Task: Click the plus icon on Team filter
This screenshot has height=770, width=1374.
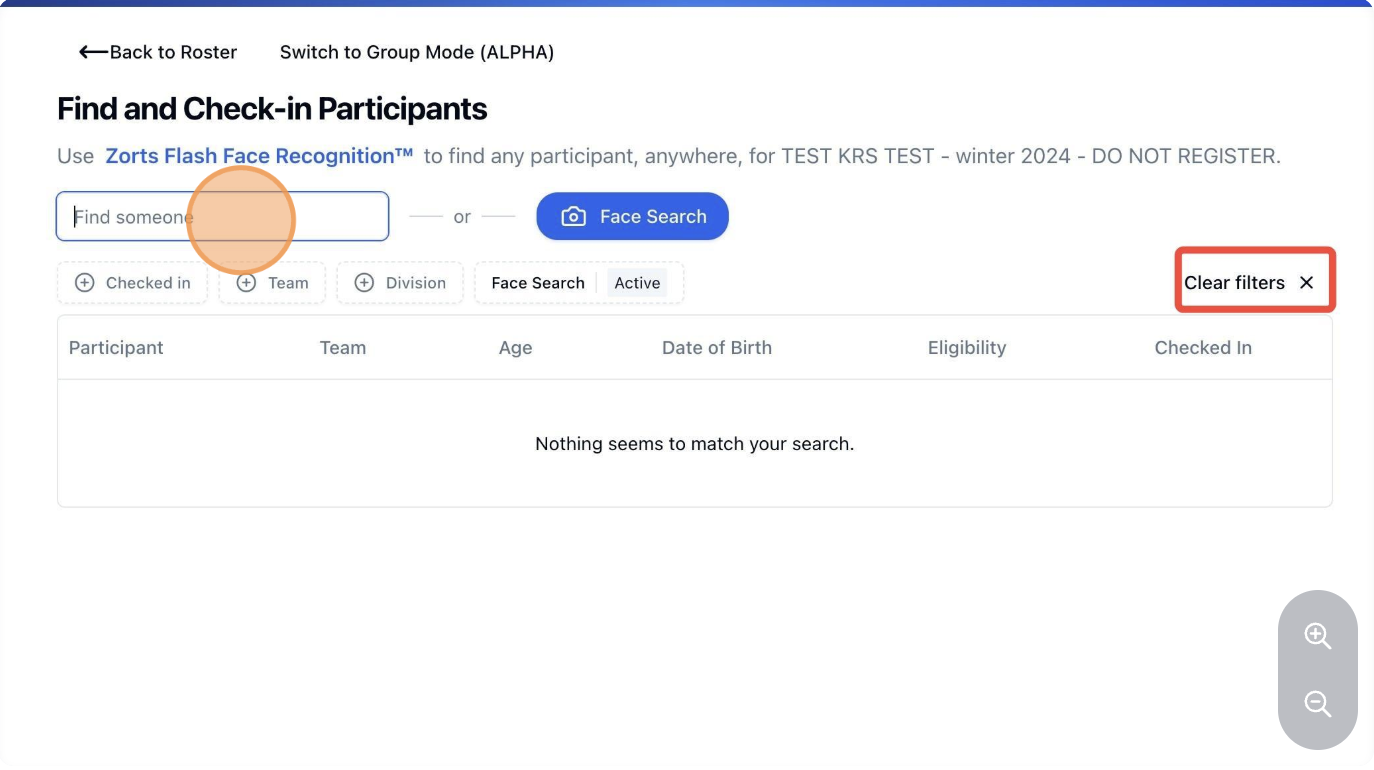Action: point(246,283)
